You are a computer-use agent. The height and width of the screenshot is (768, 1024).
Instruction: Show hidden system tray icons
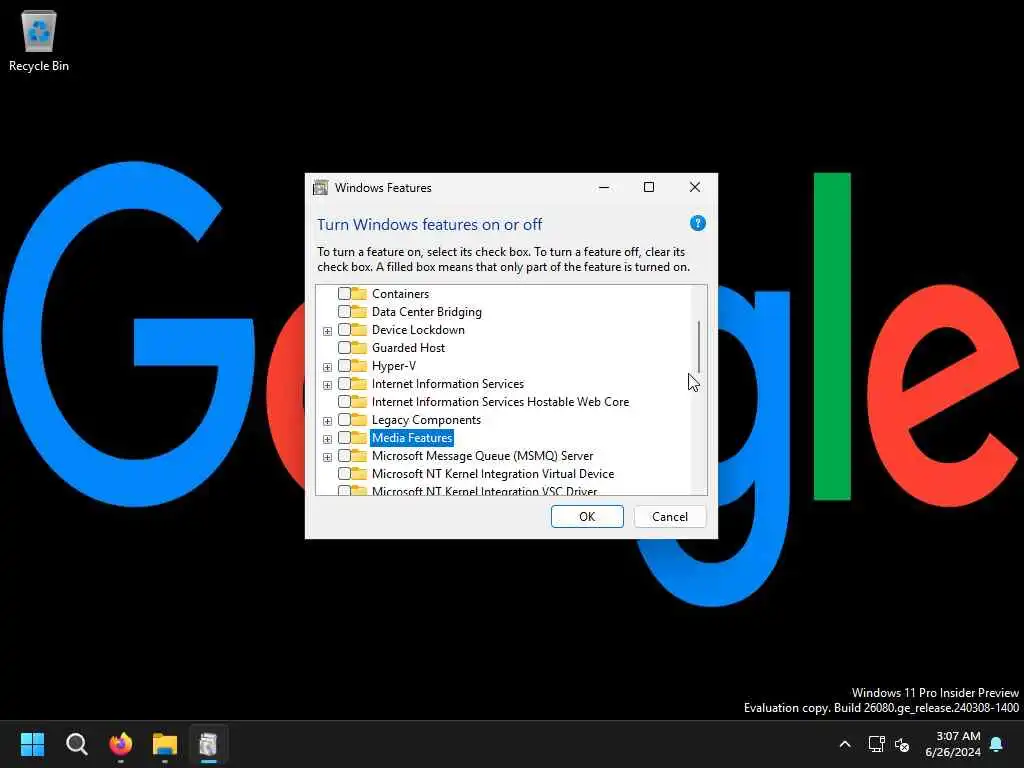pyautogui.click(x=844, y=744)
